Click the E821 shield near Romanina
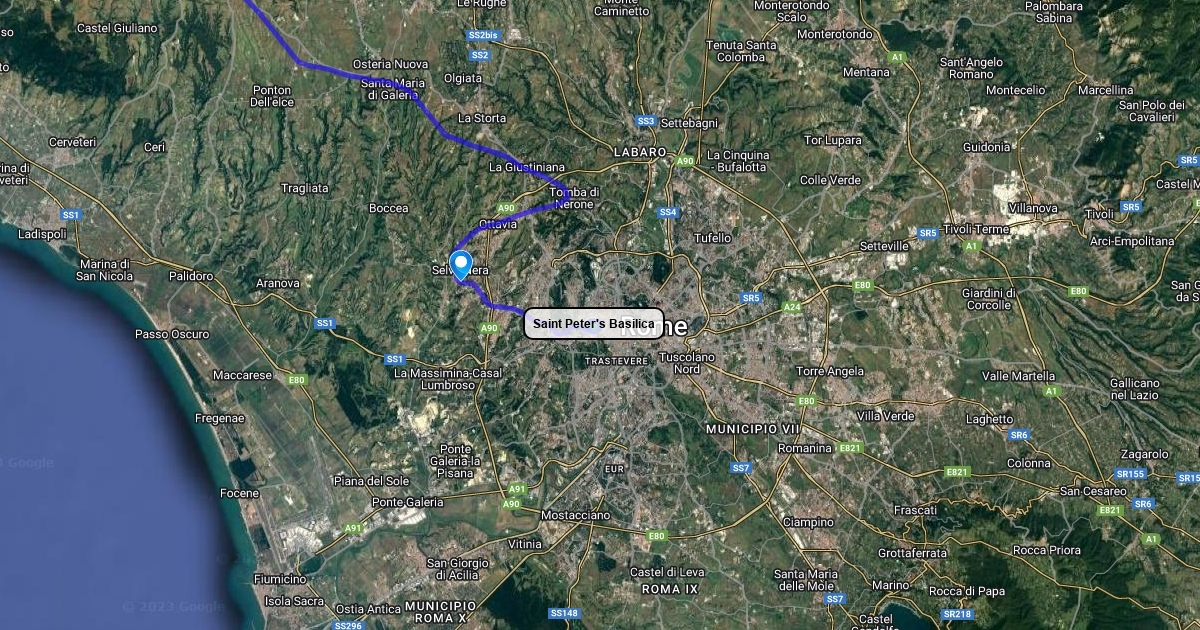The image size is (1200, 630). pos(850,447)
